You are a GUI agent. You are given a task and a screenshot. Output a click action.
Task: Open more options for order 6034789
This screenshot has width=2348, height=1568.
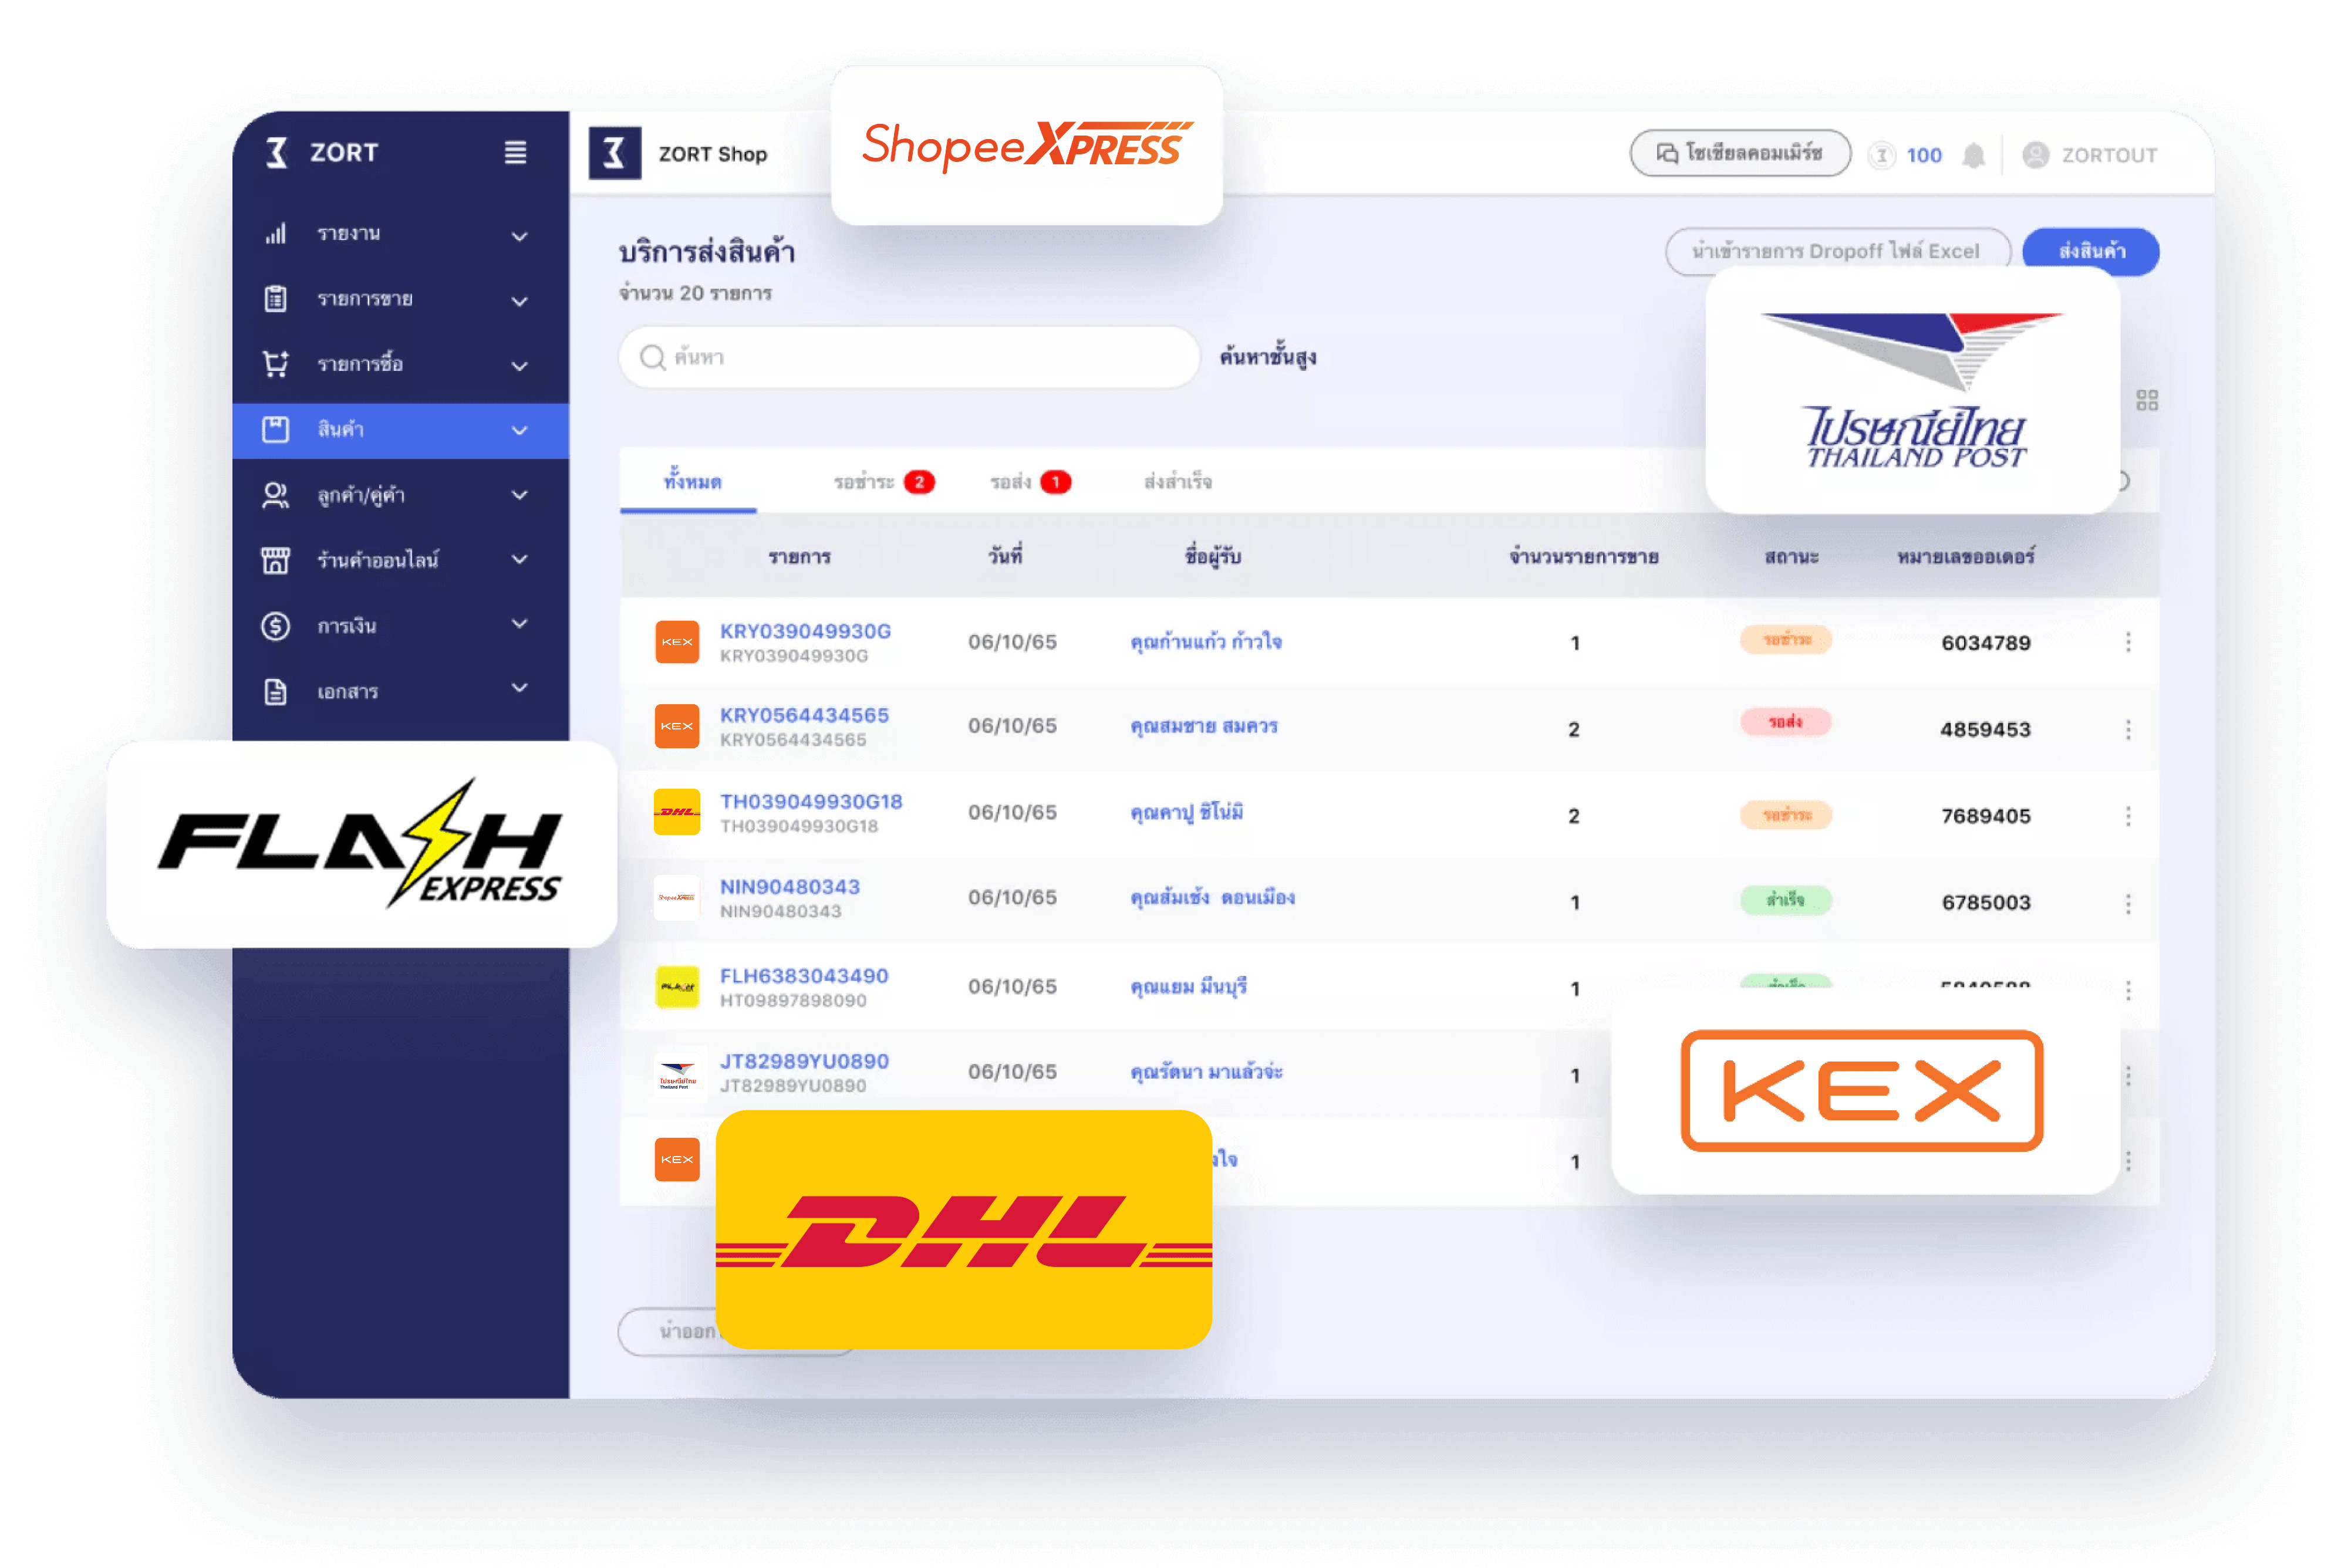2128,642
